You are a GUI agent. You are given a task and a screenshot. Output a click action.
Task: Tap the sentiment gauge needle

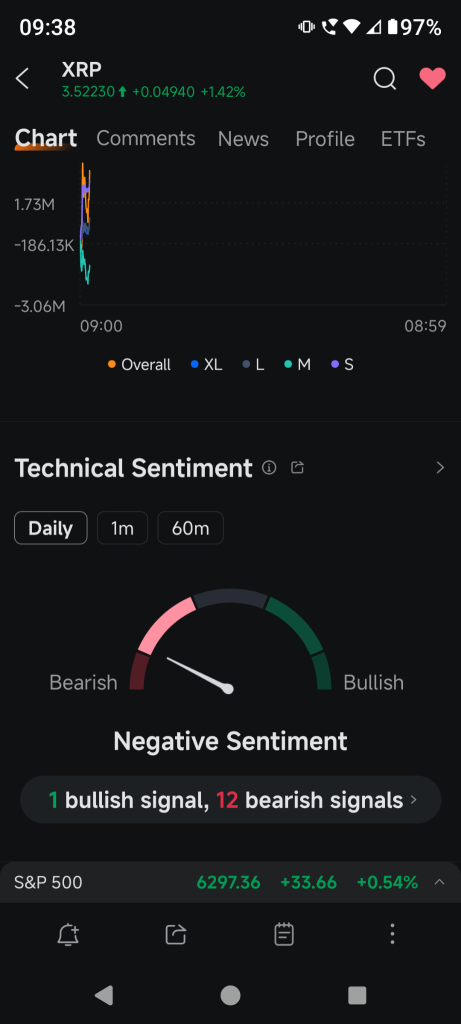point(200,673)
